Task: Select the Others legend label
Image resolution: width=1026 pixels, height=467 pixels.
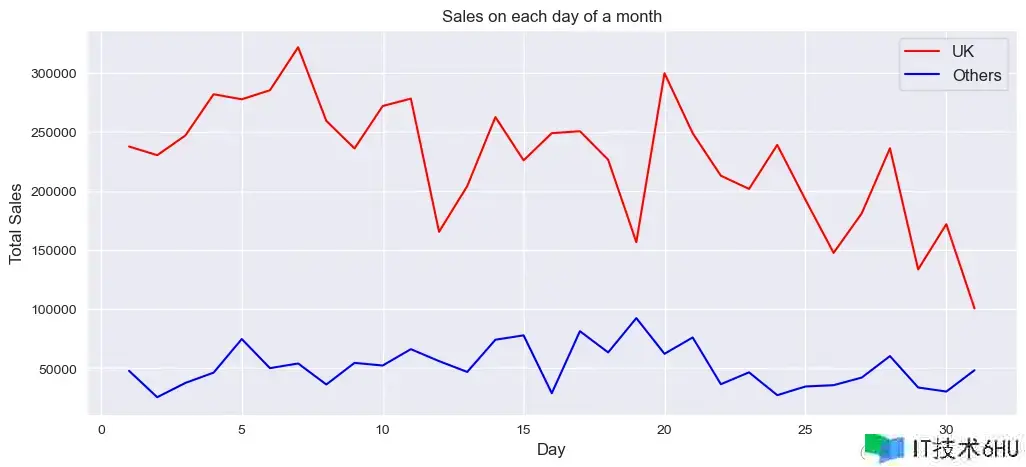Action: 977,76
